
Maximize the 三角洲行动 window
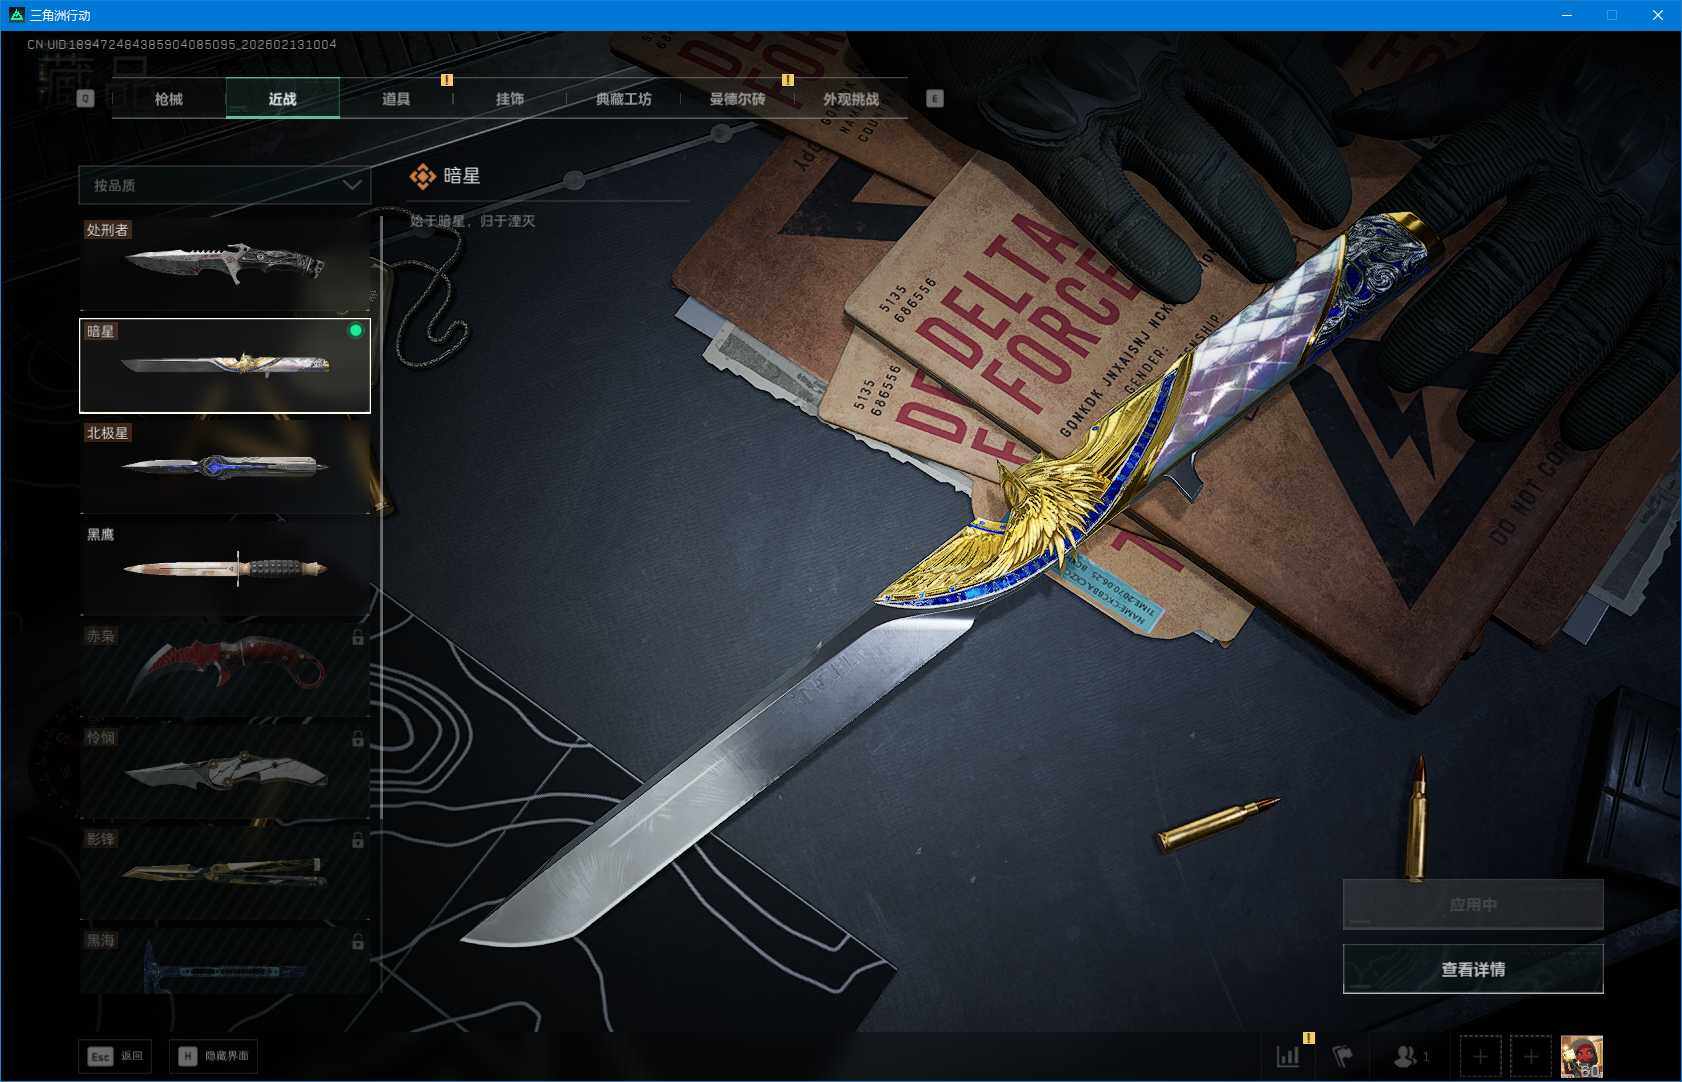pos(1612,15)
